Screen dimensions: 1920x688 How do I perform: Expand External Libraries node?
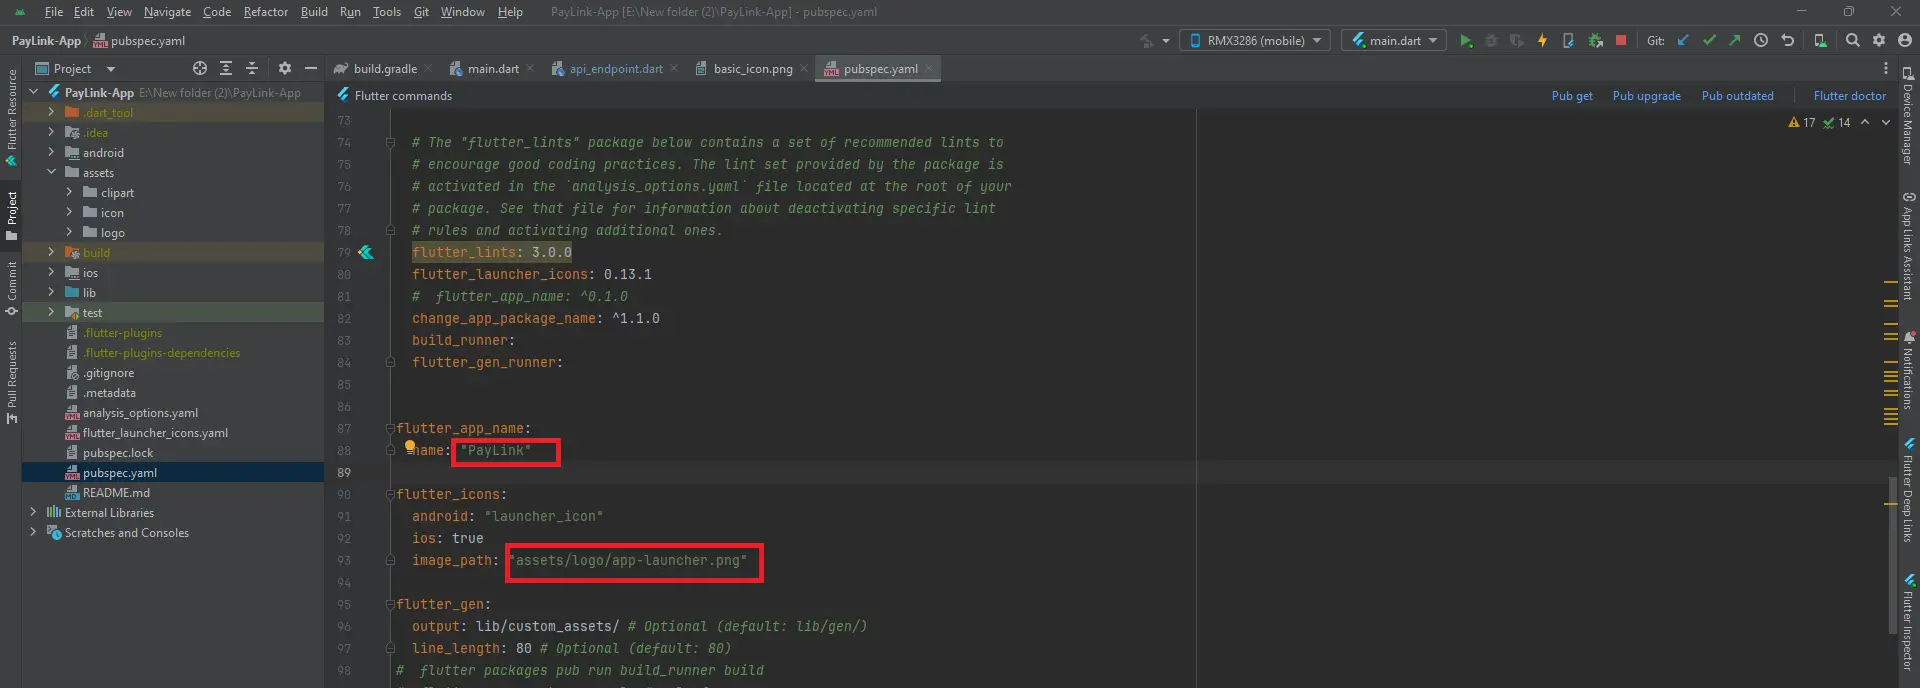coord(33,513)
